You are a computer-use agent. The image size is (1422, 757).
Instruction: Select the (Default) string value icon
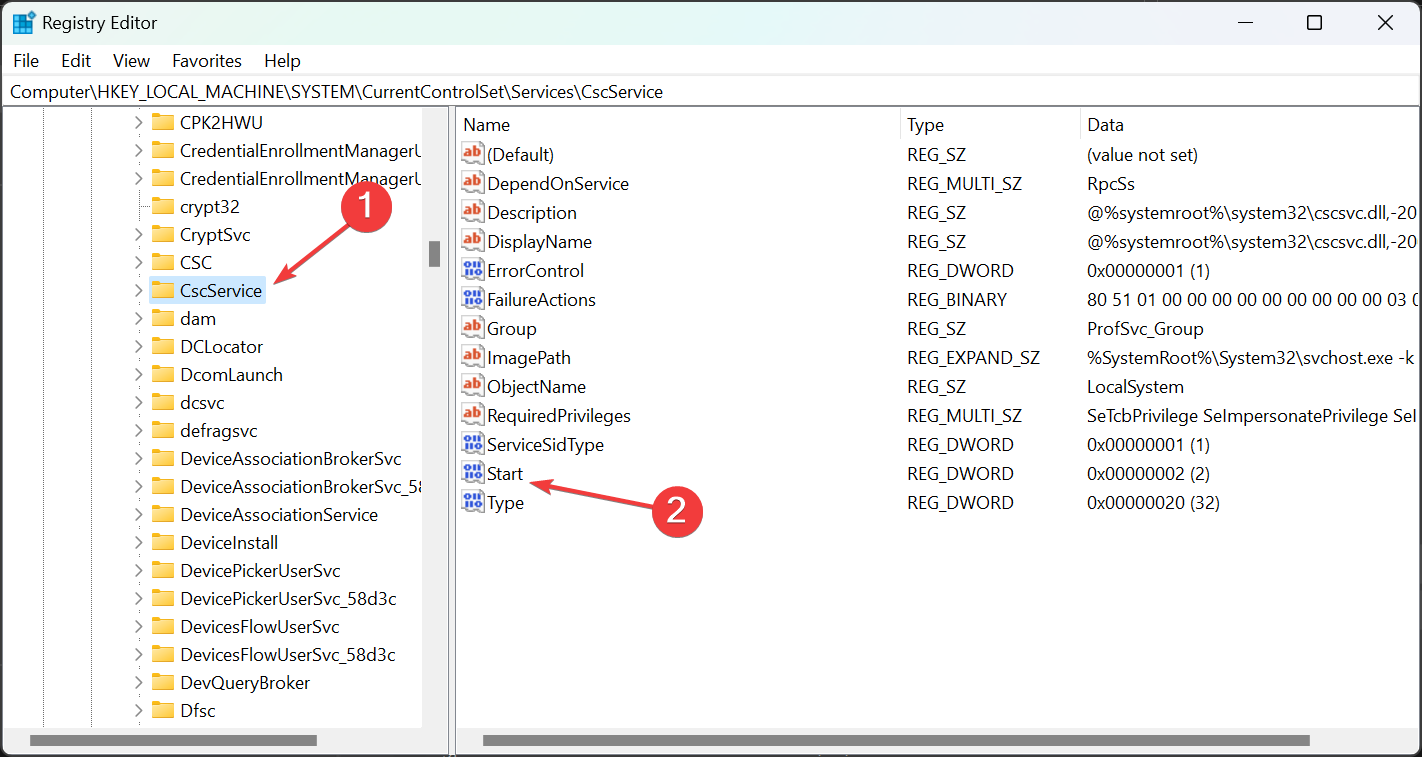point(472,154)
